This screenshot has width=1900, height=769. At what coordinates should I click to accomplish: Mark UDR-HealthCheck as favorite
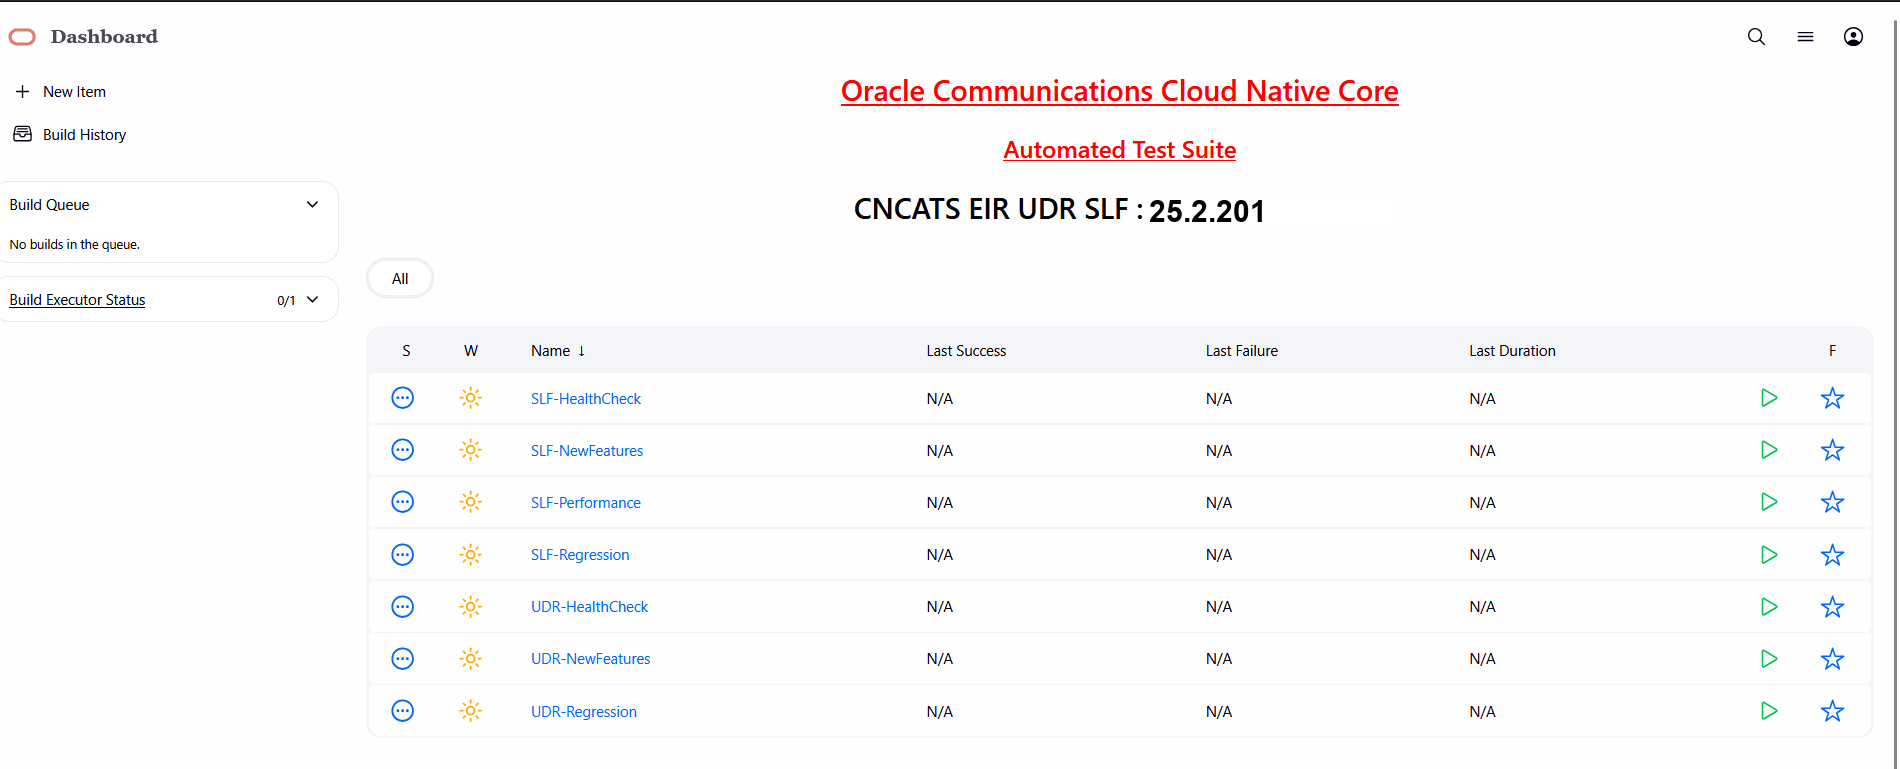coord(1832,607)
